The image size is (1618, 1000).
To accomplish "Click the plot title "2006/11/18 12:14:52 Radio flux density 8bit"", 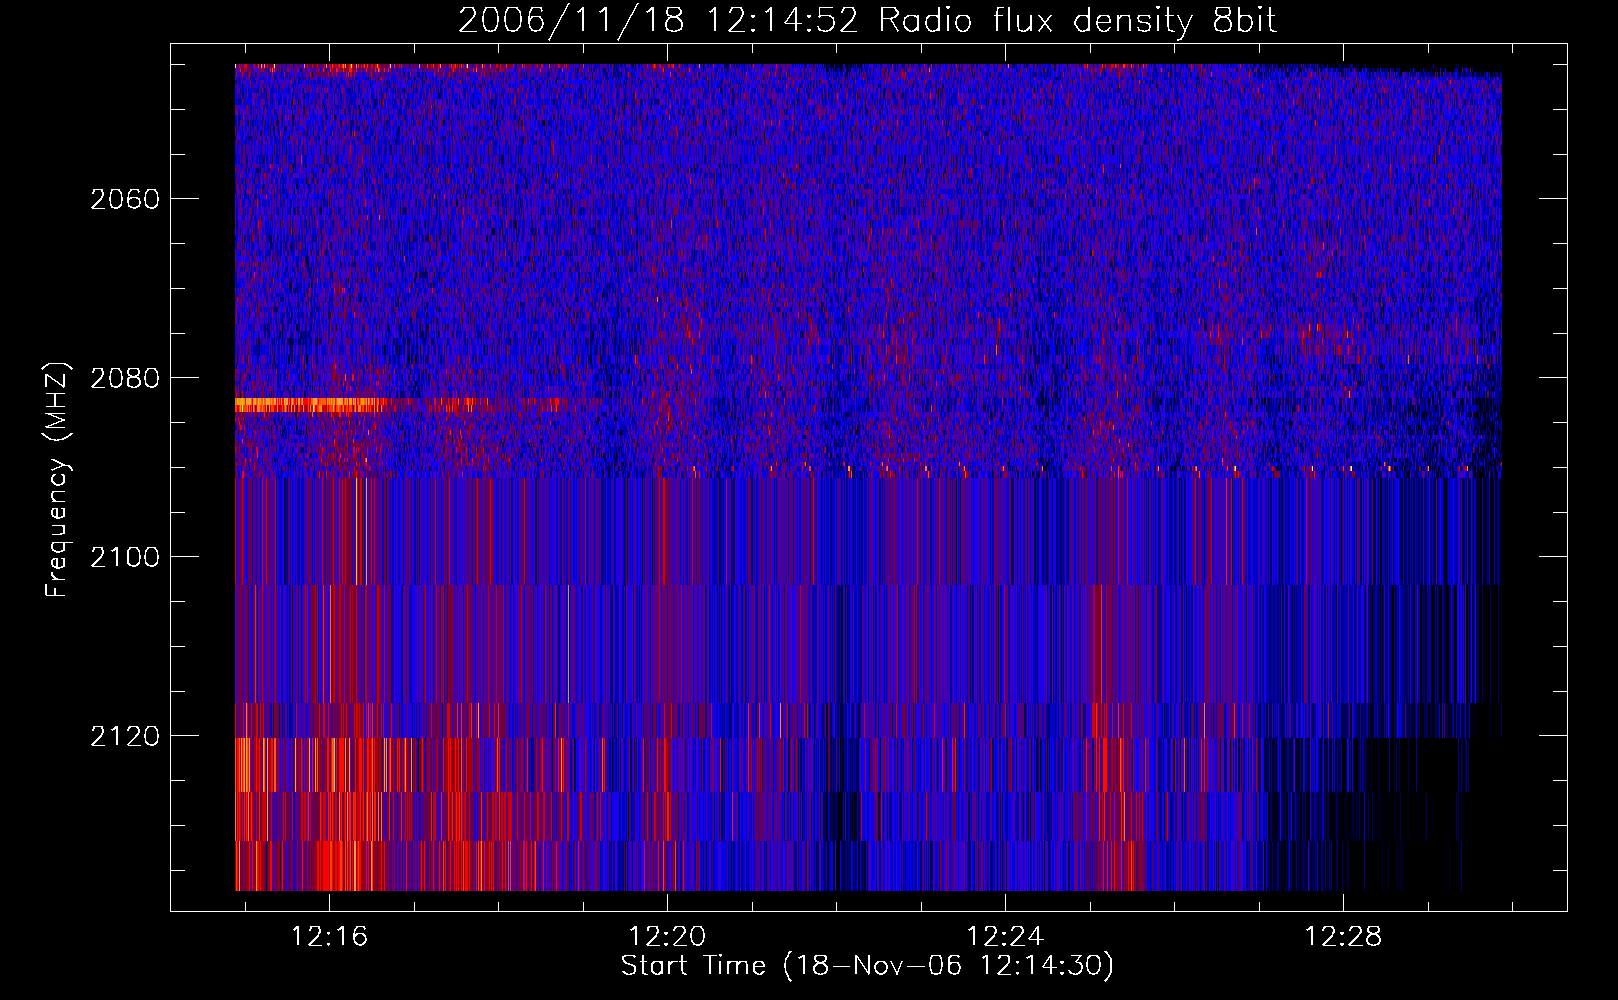I will pos(867,20).
